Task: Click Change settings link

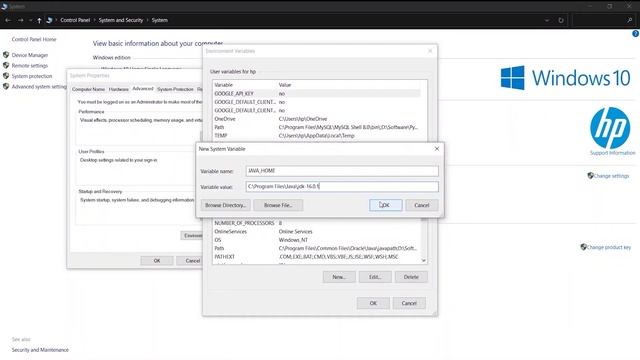Action: click(611, 176)
